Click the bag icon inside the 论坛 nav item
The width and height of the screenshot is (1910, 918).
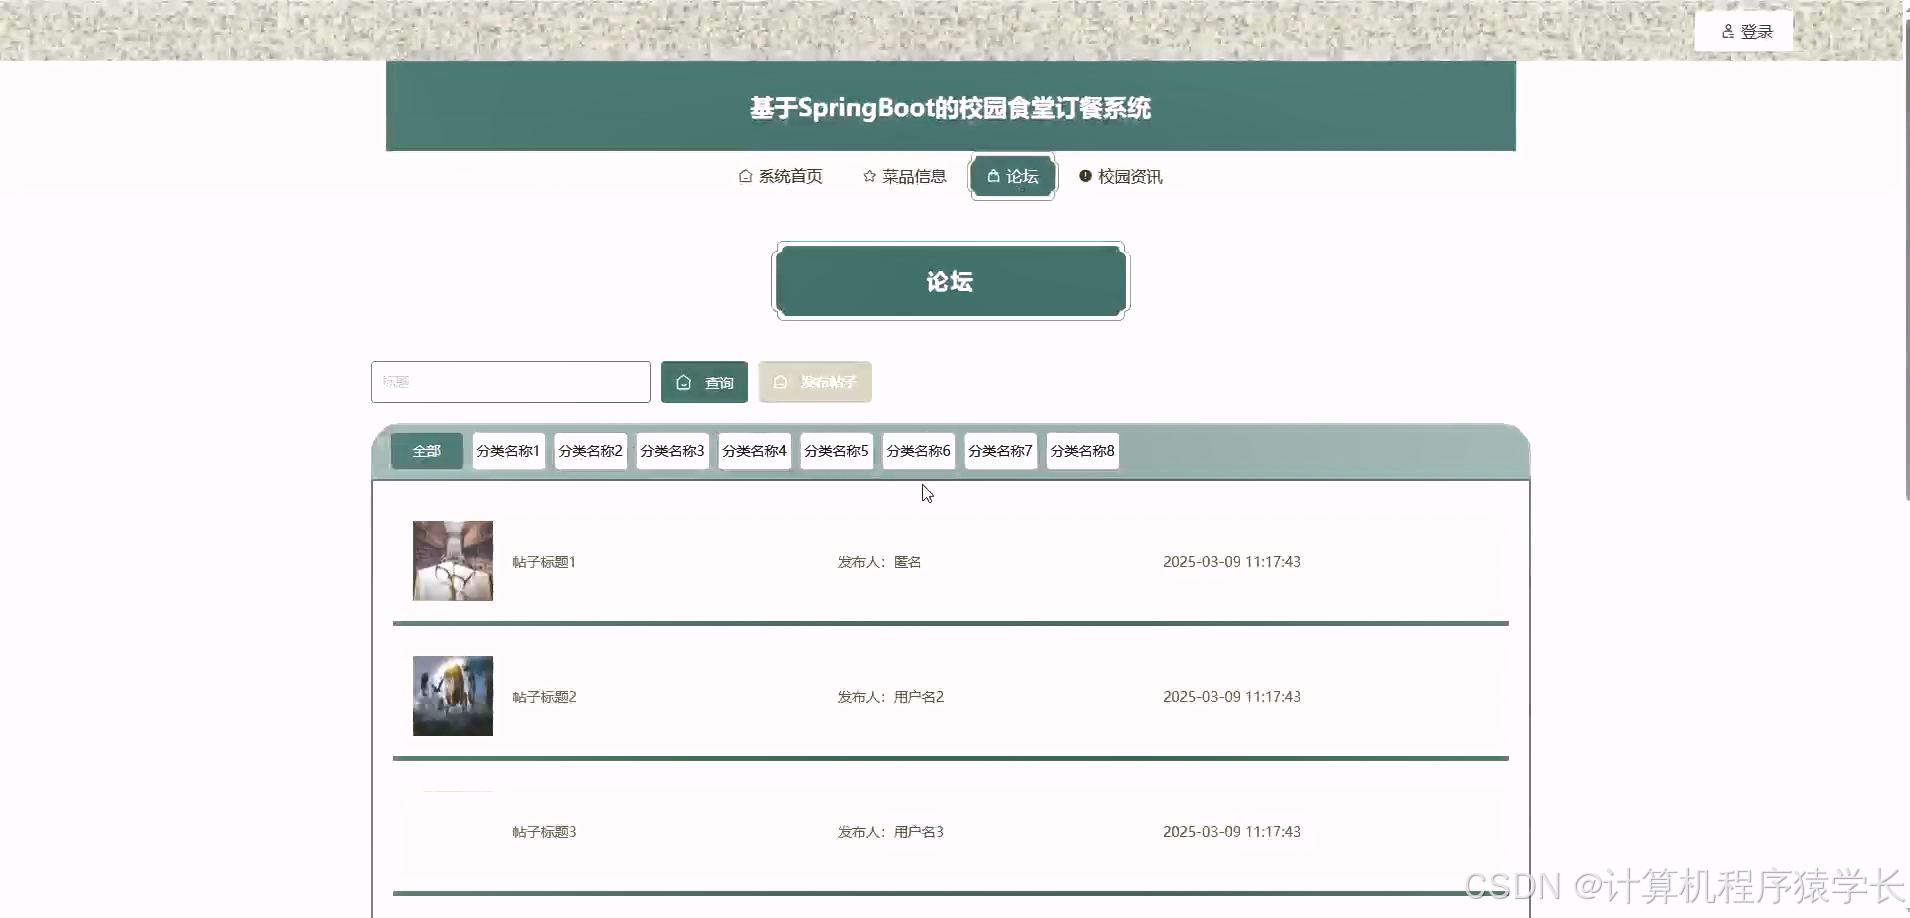[993, 176]
